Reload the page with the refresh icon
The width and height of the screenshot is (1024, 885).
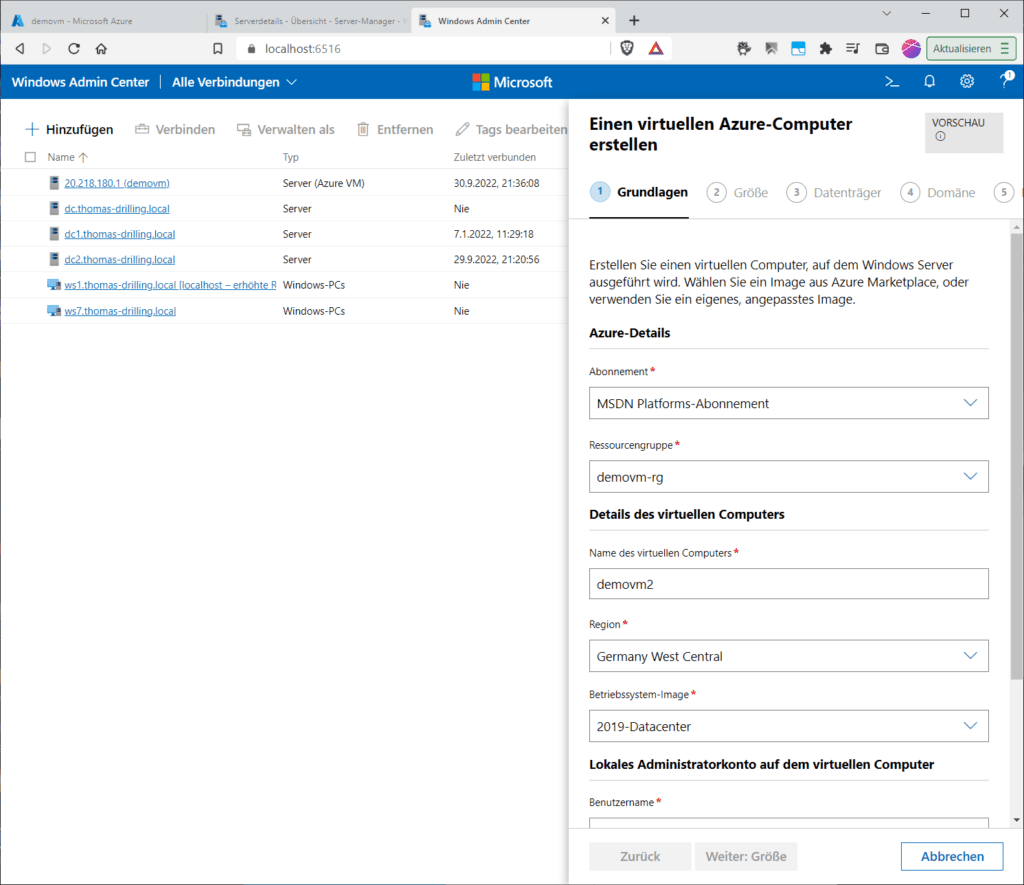tap(74, 48)
